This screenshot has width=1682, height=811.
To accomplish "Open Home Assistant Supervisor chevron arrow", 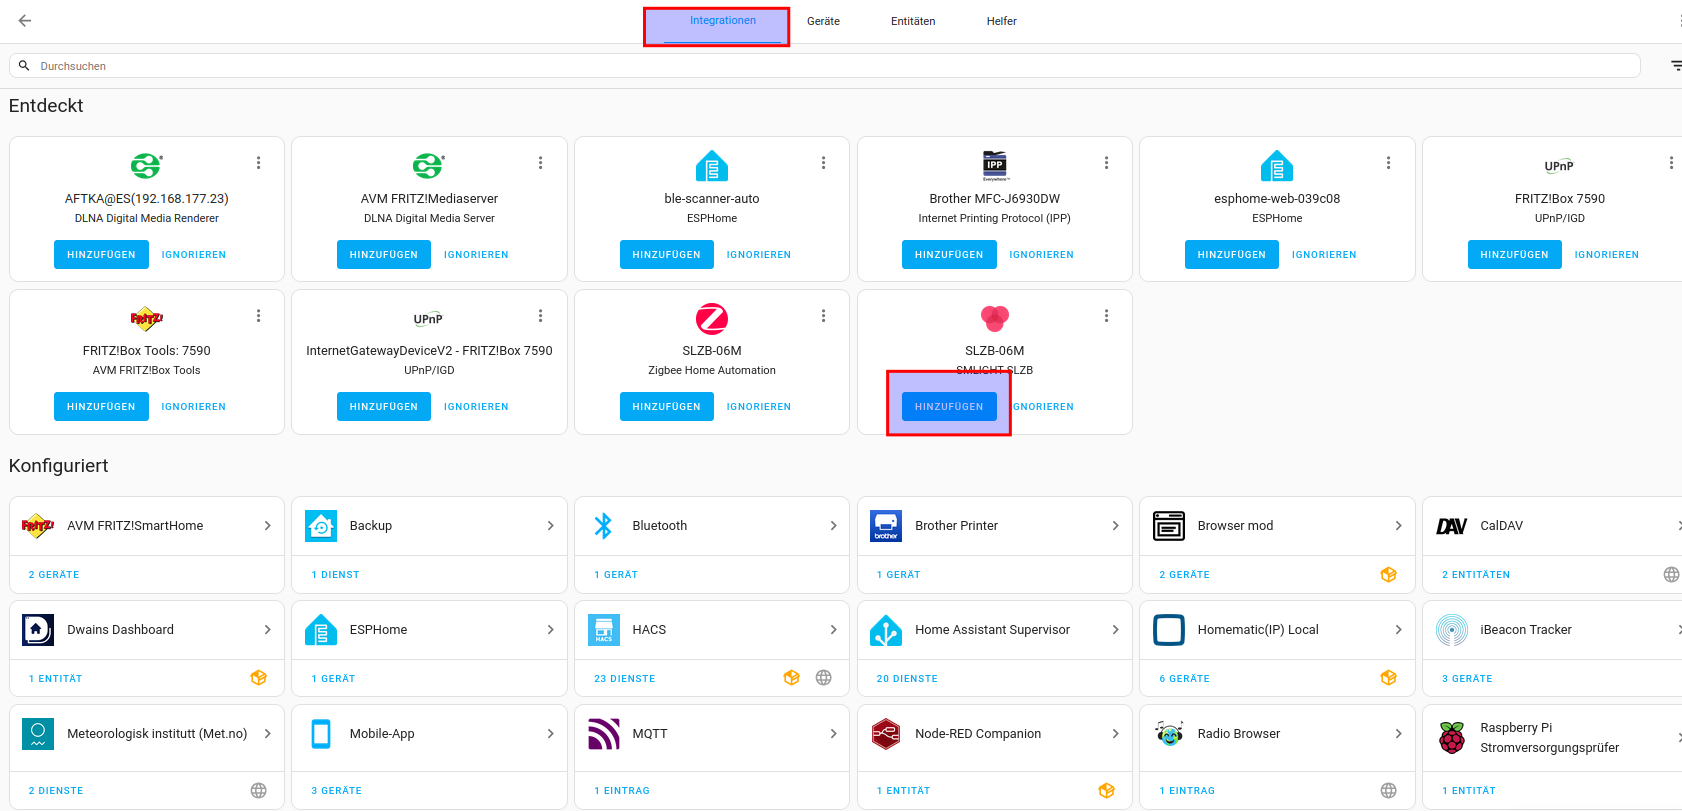I will point(1115,630).
